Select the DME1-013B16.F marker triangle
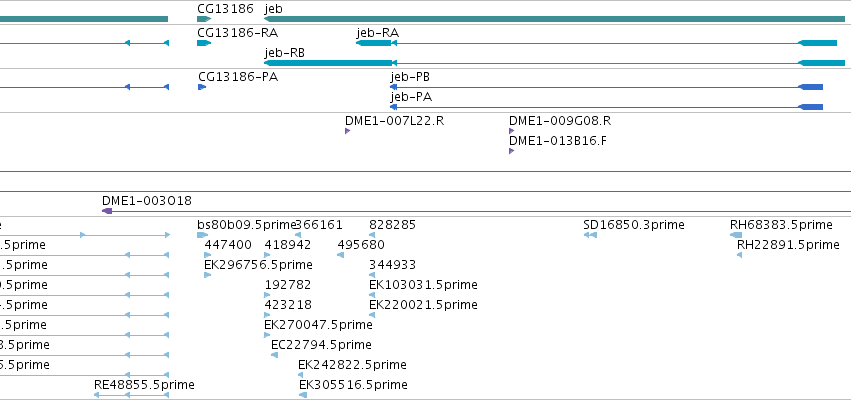Screen dimensions: 851x400 click(x=511, y=151)
